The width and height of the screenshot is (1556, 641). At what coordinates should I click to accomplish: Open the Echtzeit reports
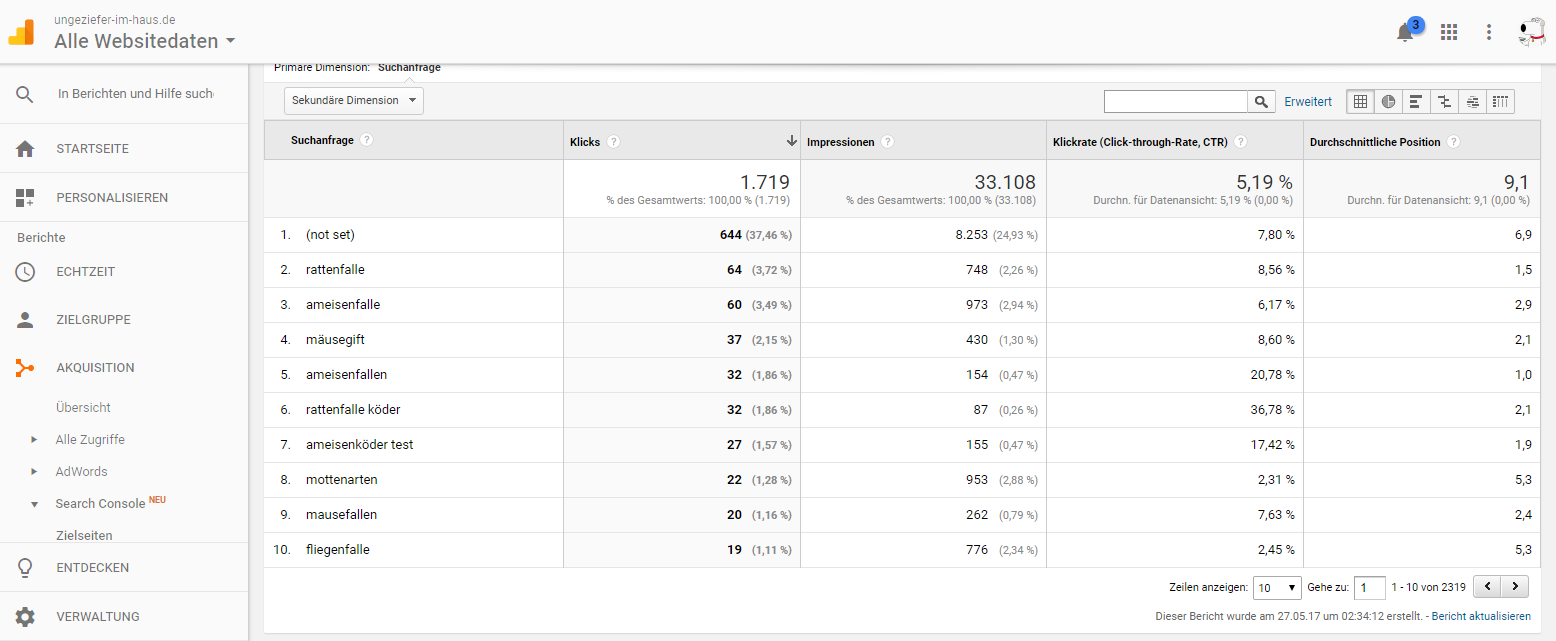86,272
